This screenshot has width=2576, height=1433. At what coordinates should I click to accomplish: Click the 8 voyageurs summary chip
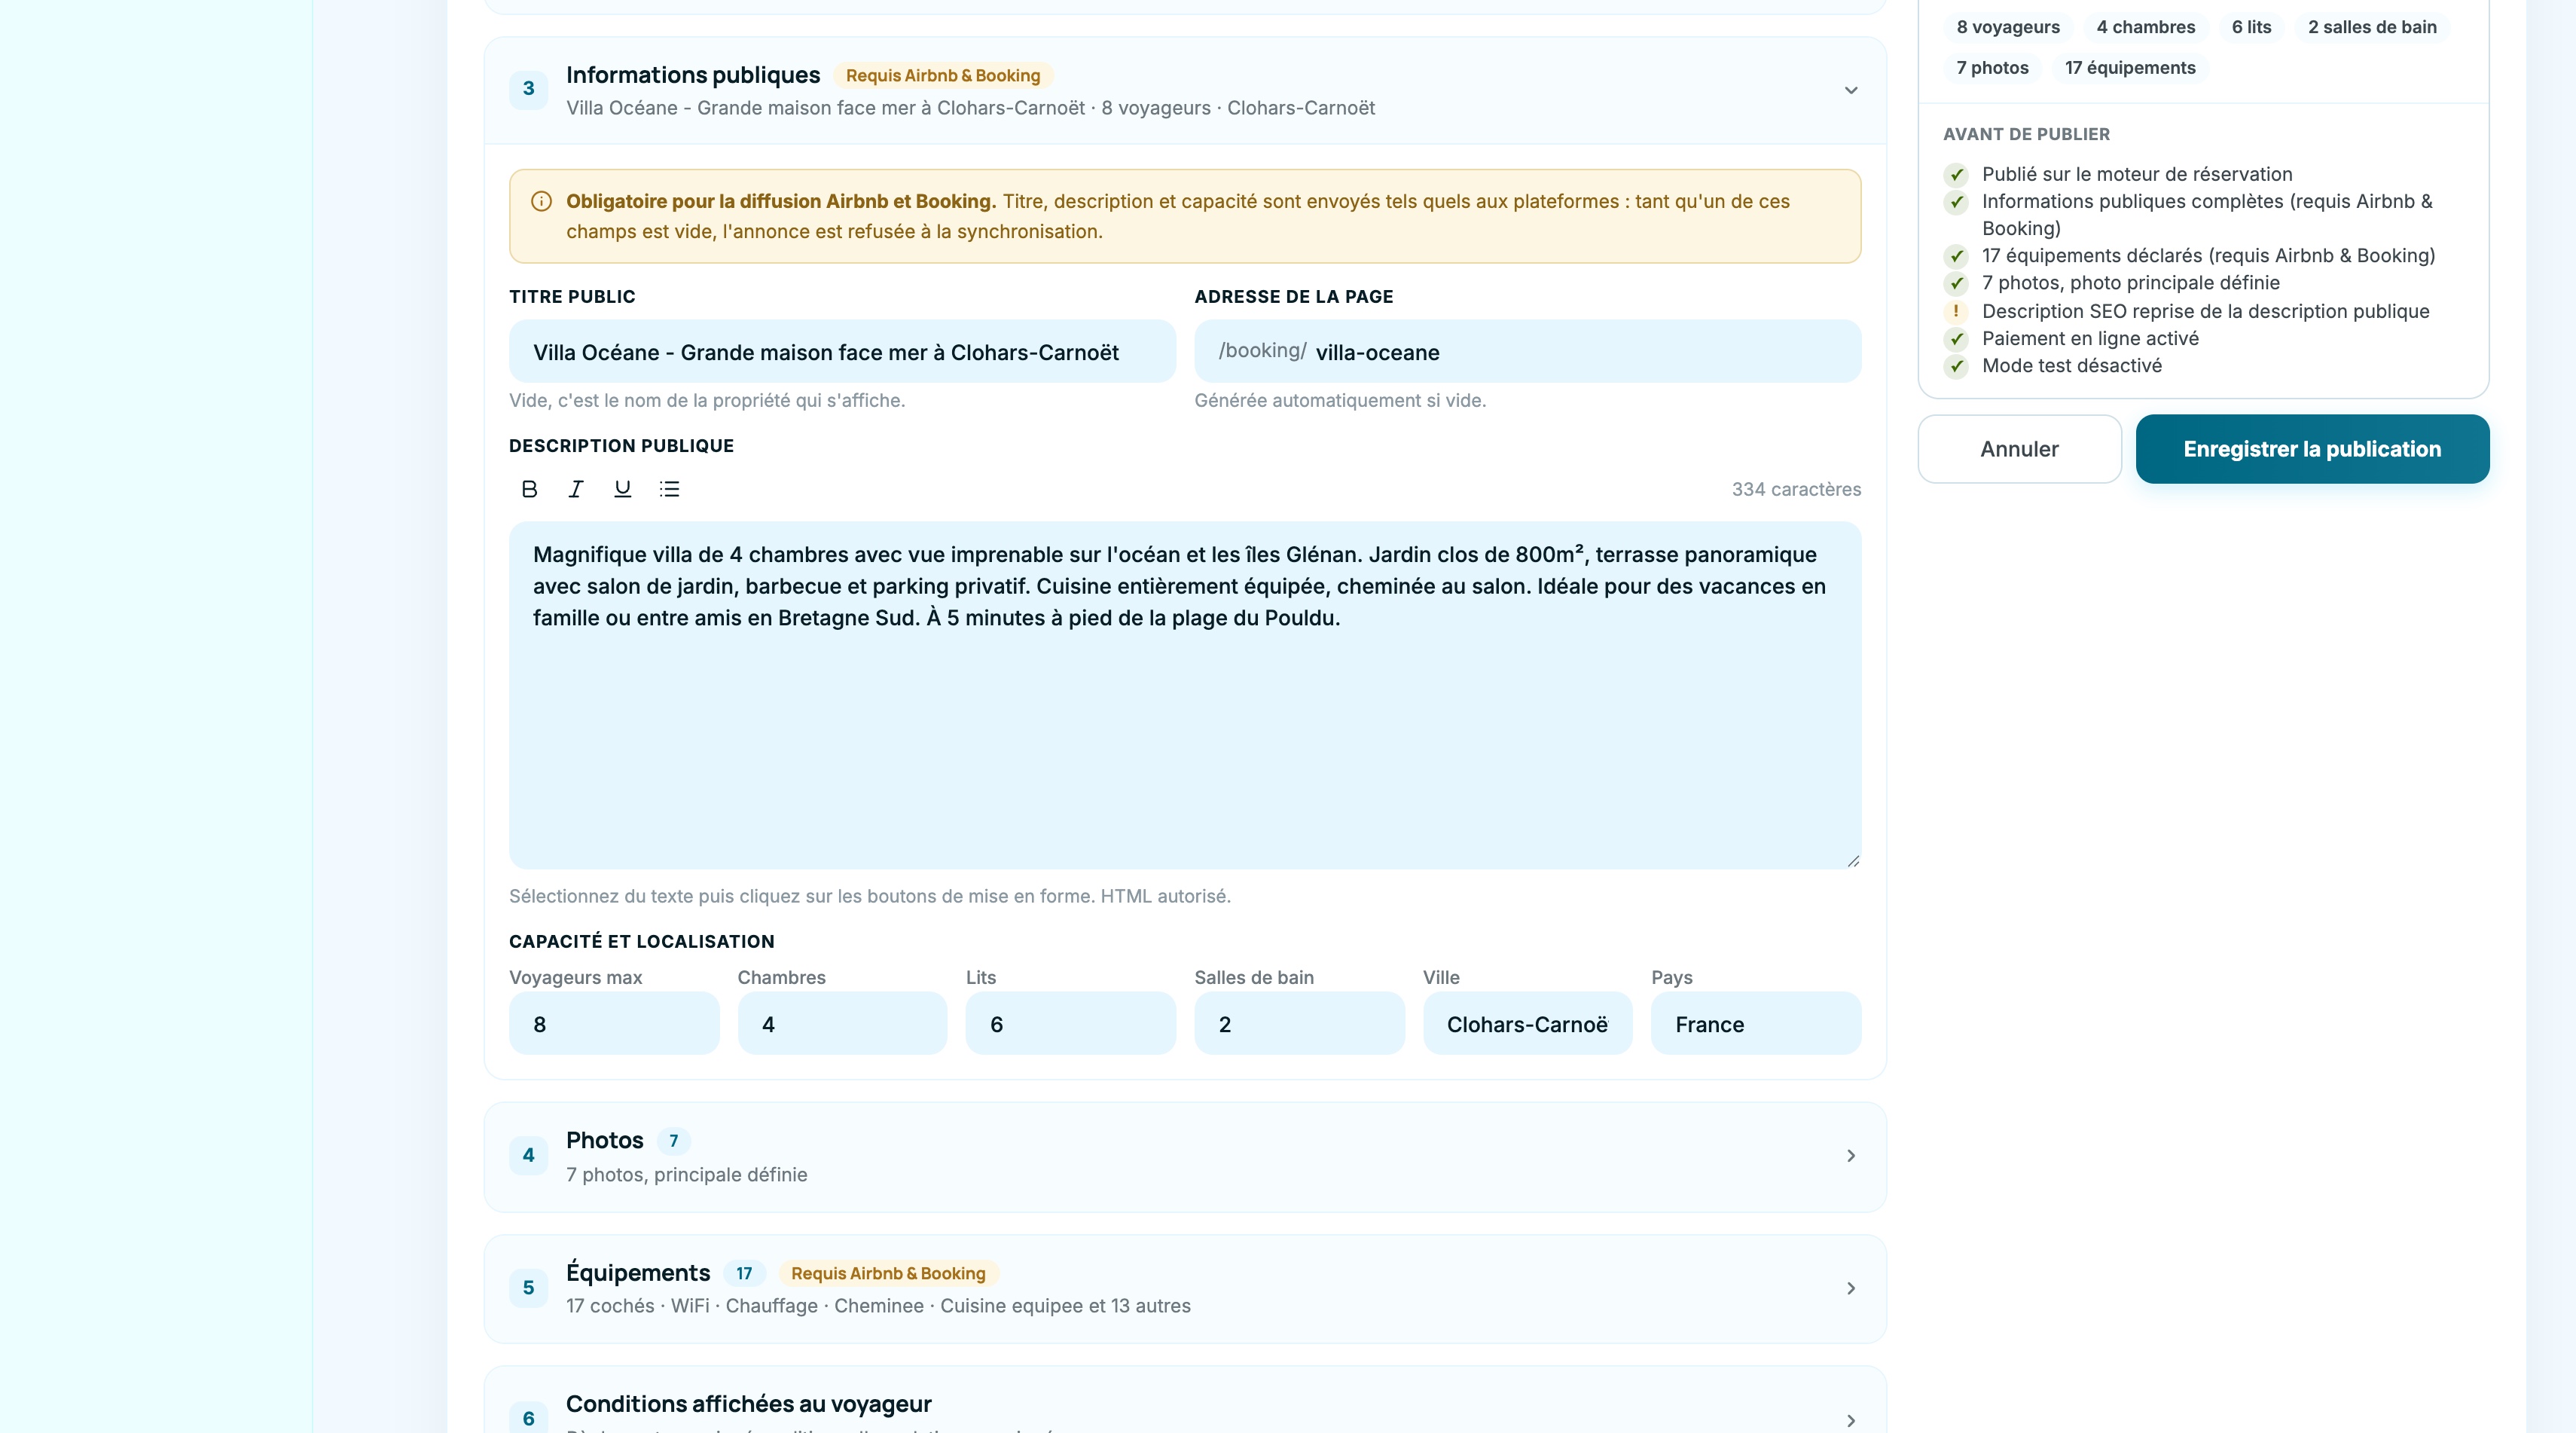tap(2008, 27)
